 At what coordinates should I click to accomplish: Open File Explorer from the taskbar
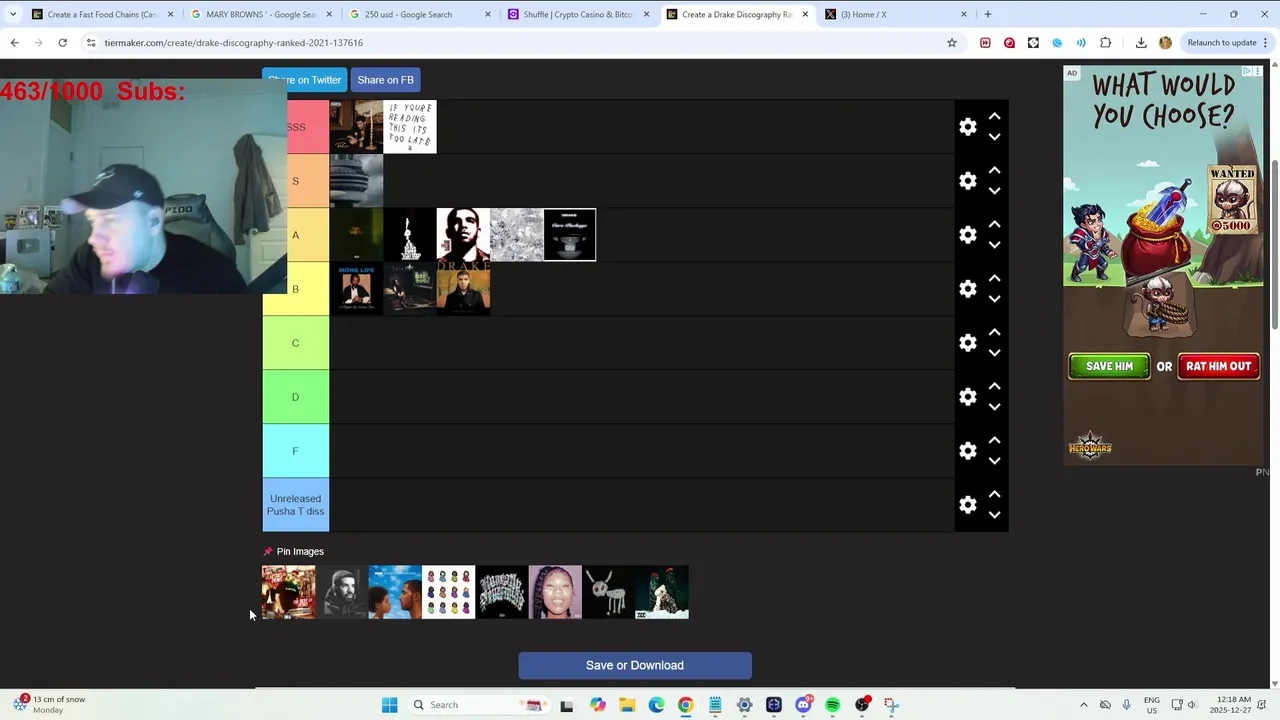627,705
